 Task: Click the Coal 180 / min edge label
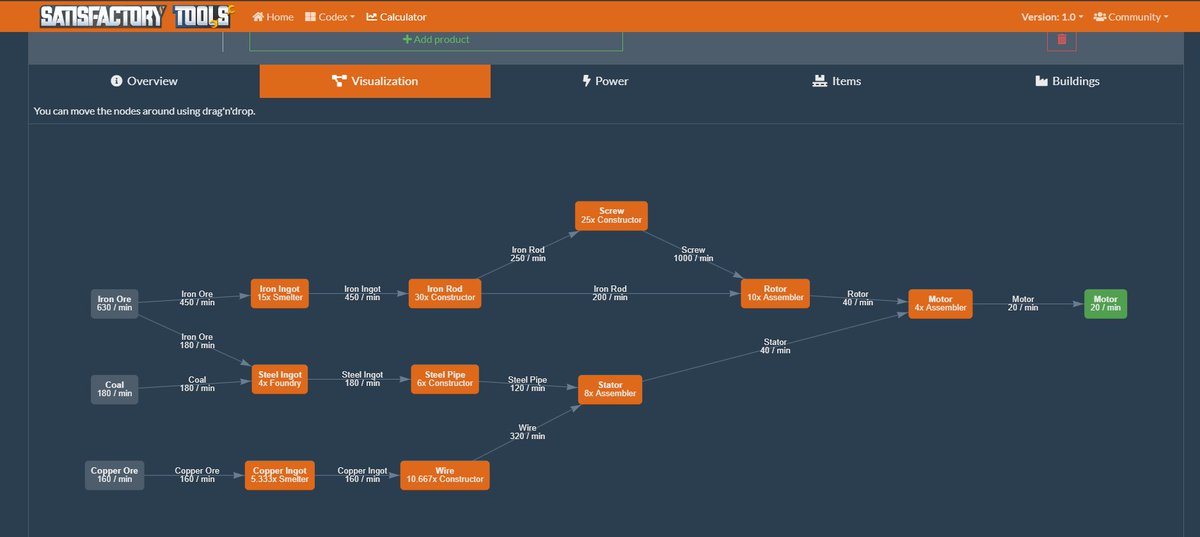click(197, 384)
